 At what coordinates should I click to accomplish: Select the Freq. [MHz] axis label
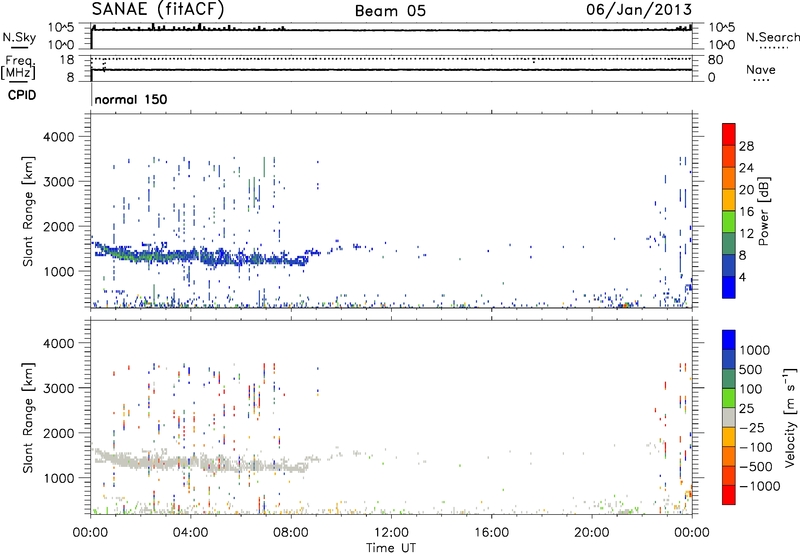tap(18, 68)
